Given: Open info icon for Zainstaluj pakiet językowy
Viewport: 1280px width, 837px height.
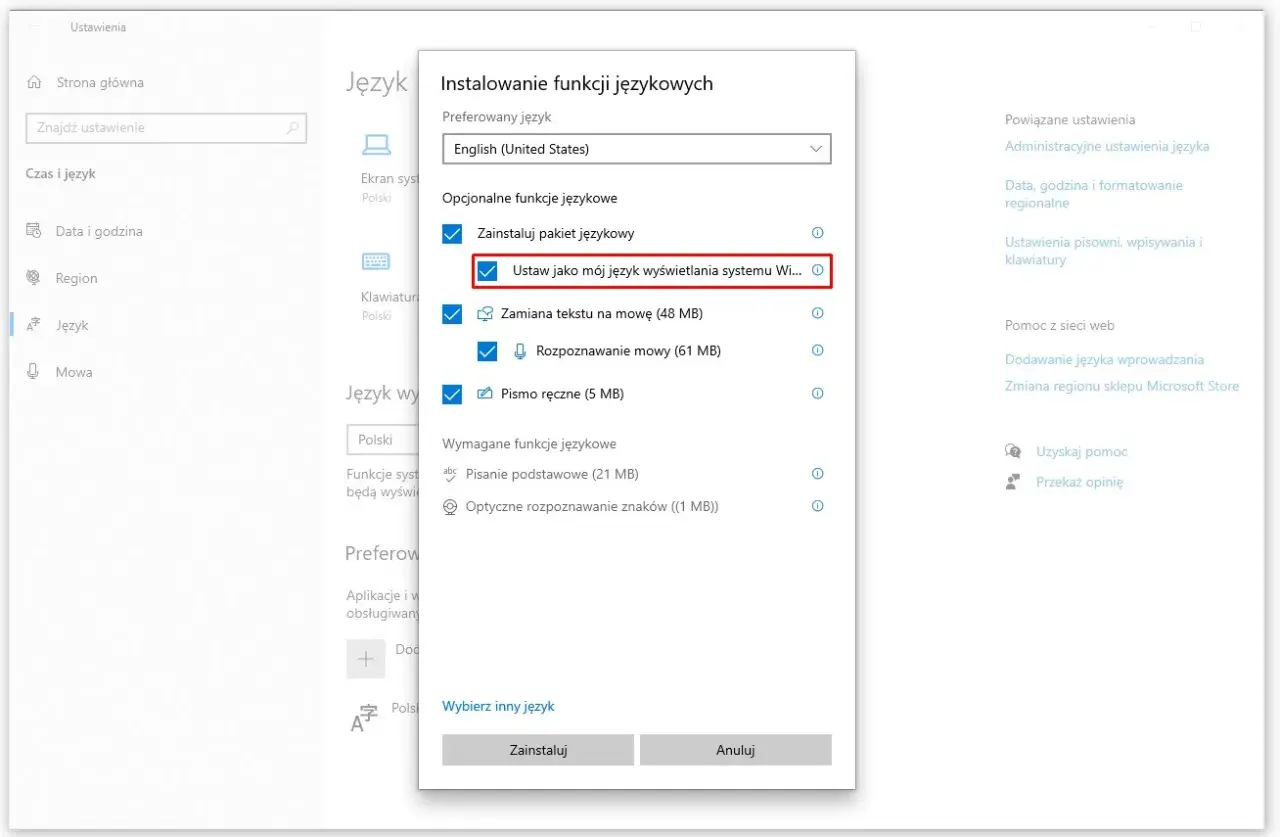Looking at the screenshot, I should pyautogui.click(x=817, y=233).
